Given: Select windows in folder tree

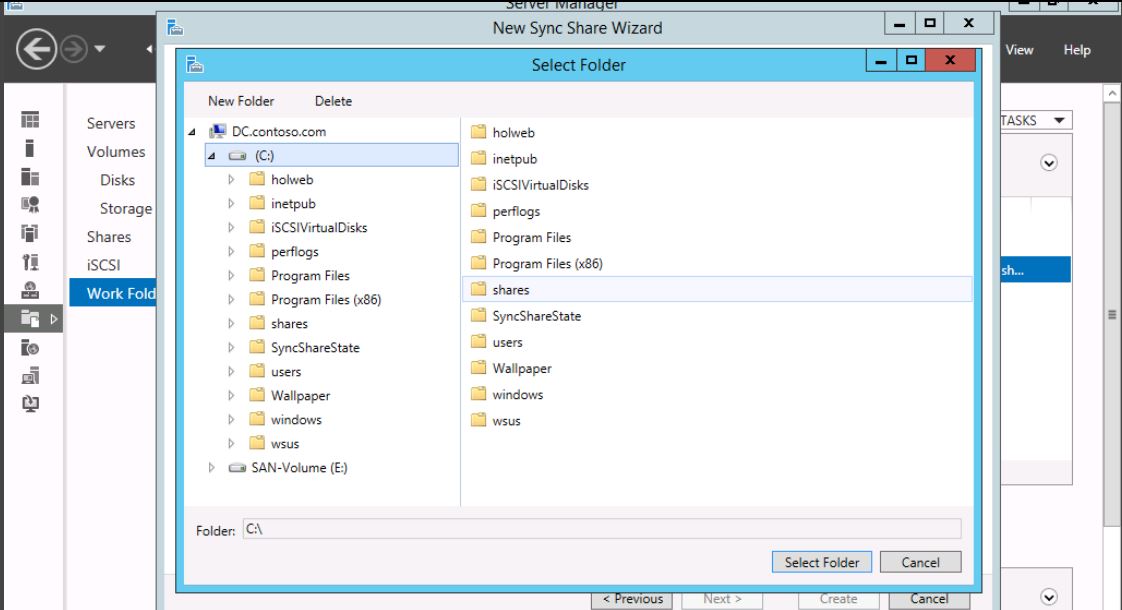Looking at the screenshot, I should (x=296, y=420).
